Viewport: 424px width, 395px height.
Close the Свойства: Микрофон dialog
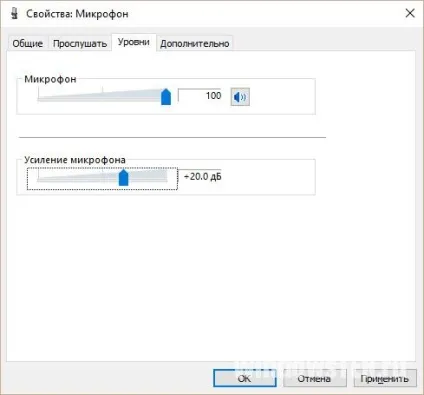(410, 13)
